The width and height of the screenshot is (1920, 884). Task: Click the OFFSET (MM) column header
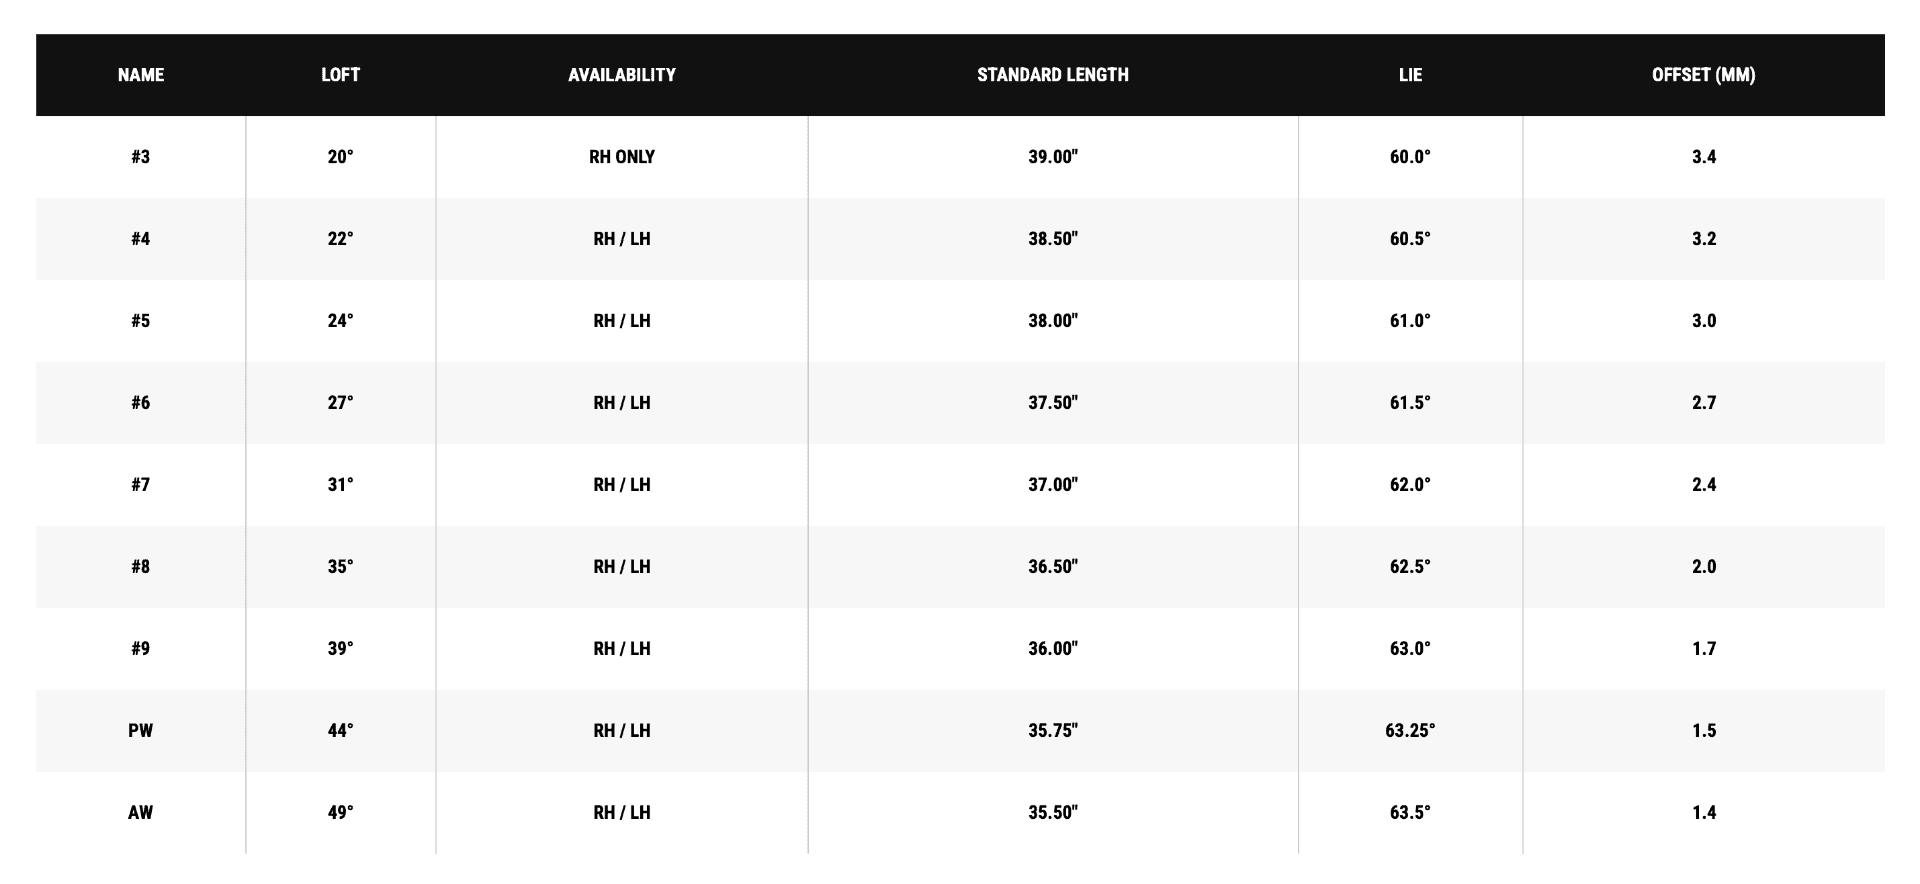click(x=1704, y=75)
